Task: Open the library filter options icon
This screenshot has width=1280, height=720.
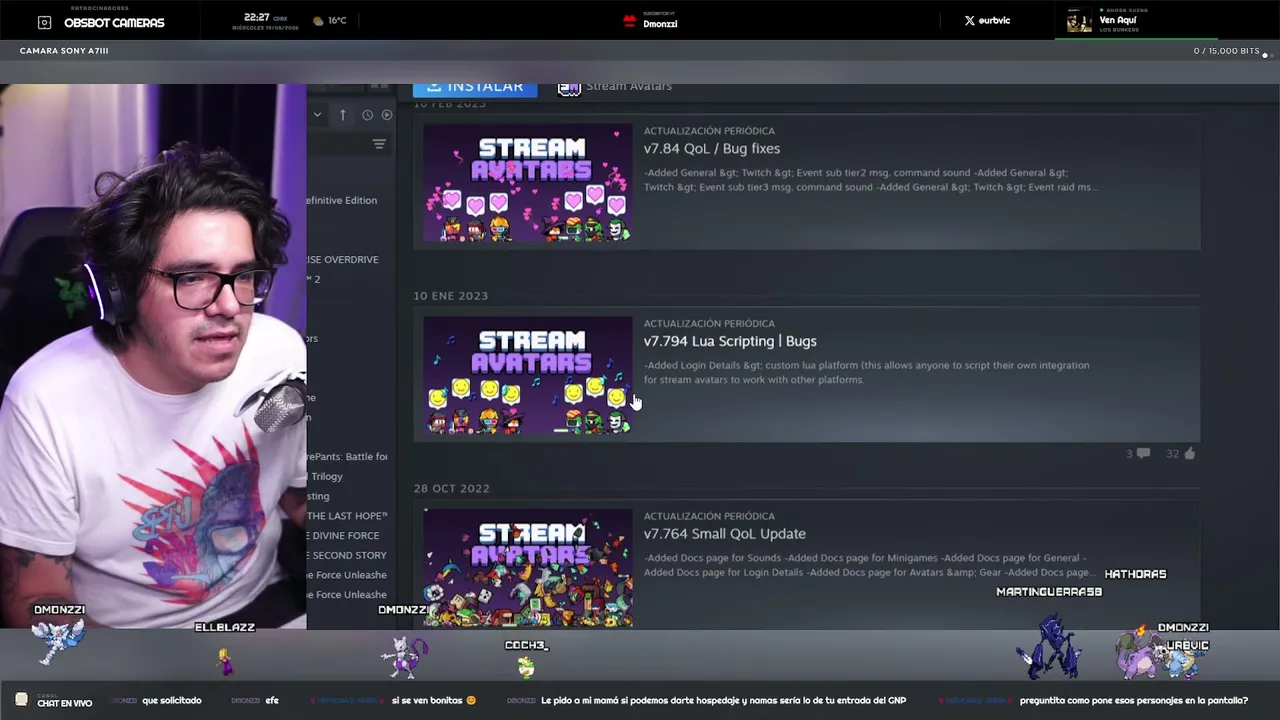Action: (x=379, y=144)
